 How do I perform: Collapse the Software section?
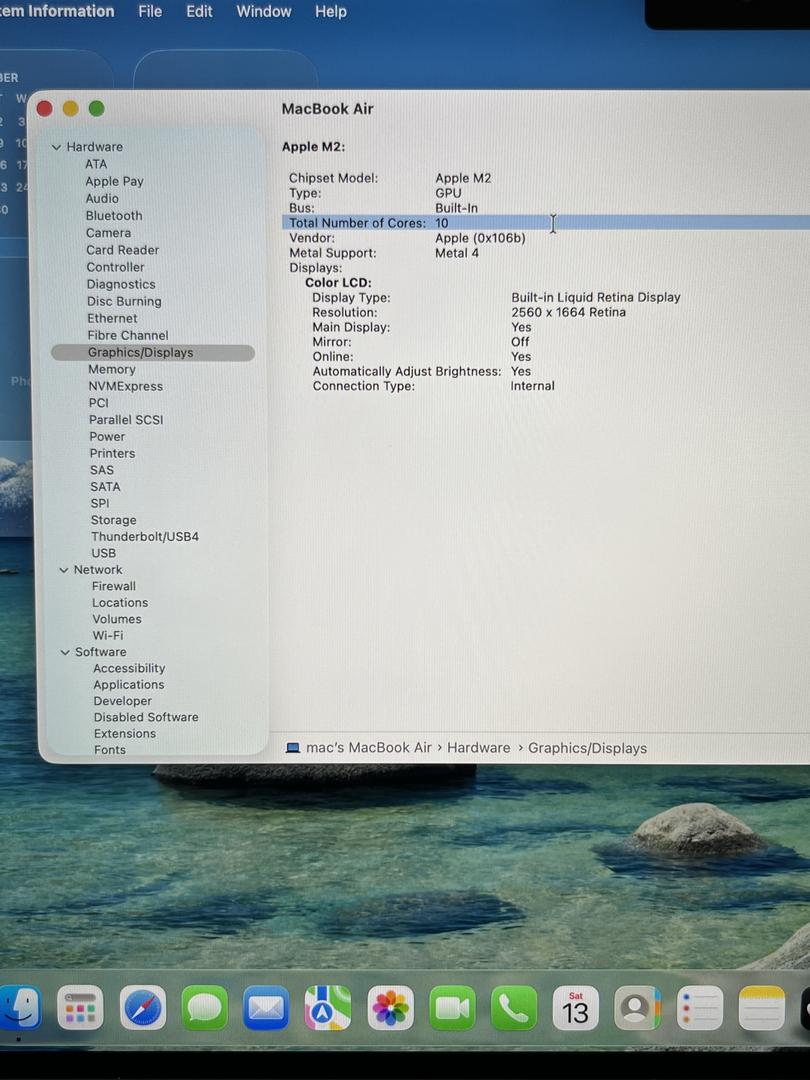pyautogui.click(x=65, y=652)
